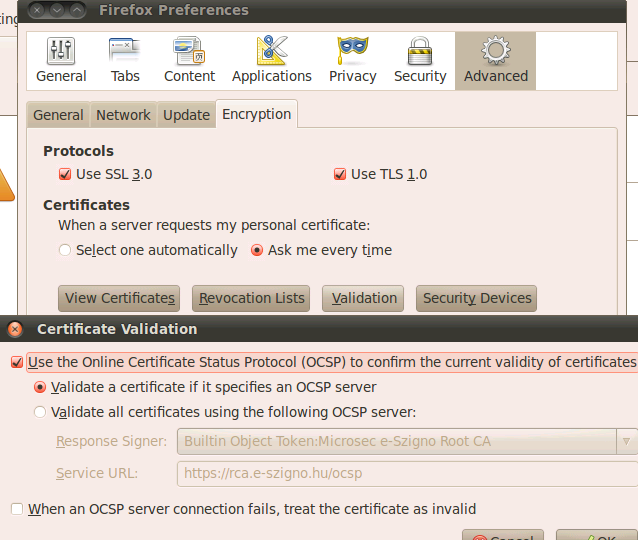Viewport: 638px width, 540px height.
Task: Click the Firefox Preferences title bar text
Action: pyautogui.click(x=174, y=10)
